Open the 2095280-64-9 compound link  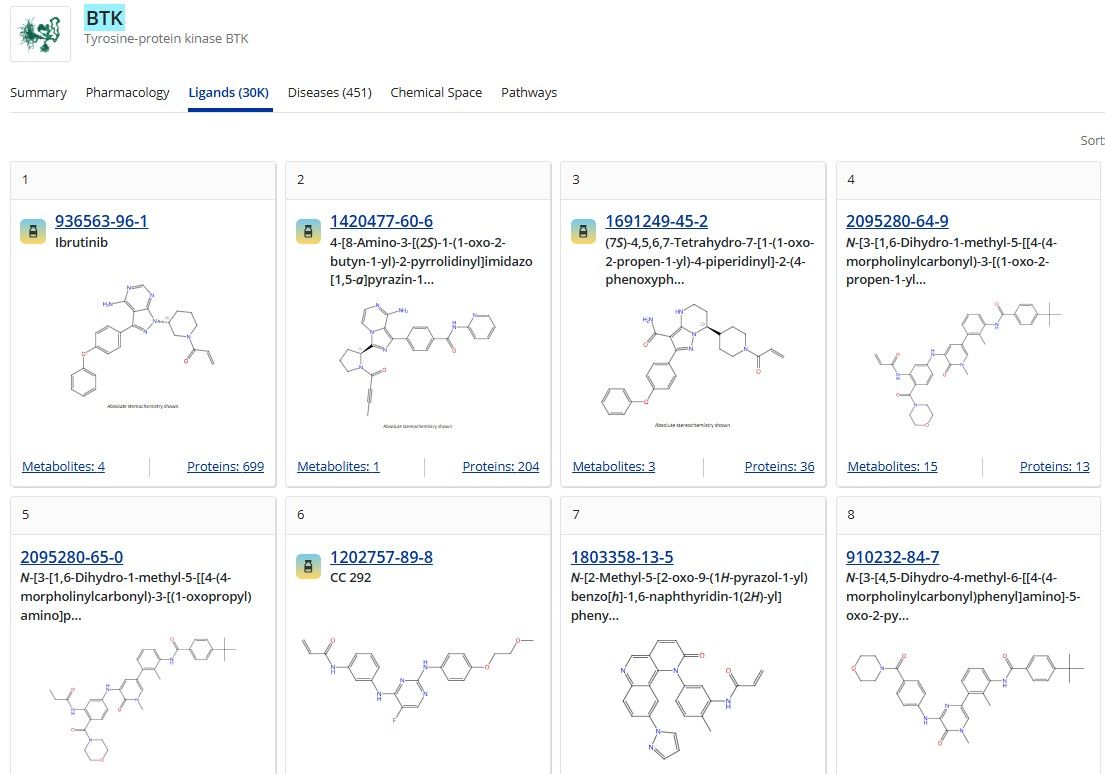coord(897,221)
